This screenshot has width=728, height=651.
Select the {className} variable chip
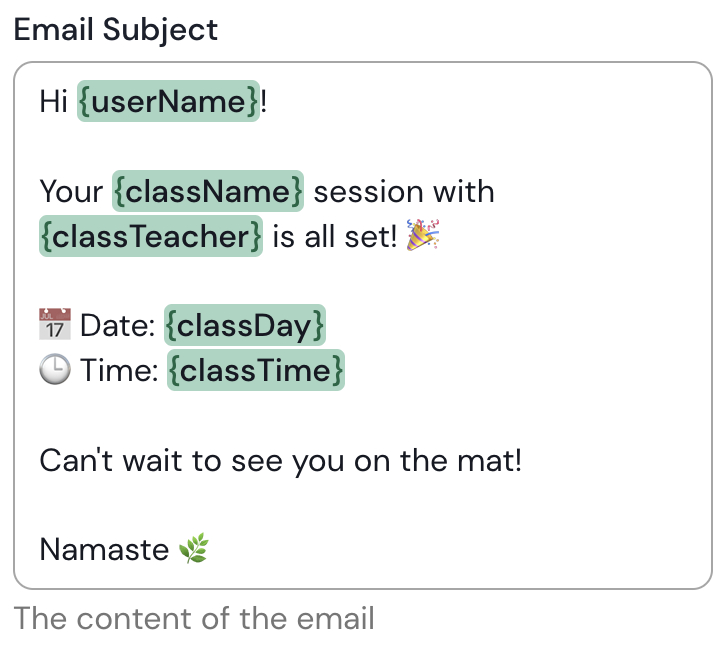pyautogui.click(x=207, y=191)
